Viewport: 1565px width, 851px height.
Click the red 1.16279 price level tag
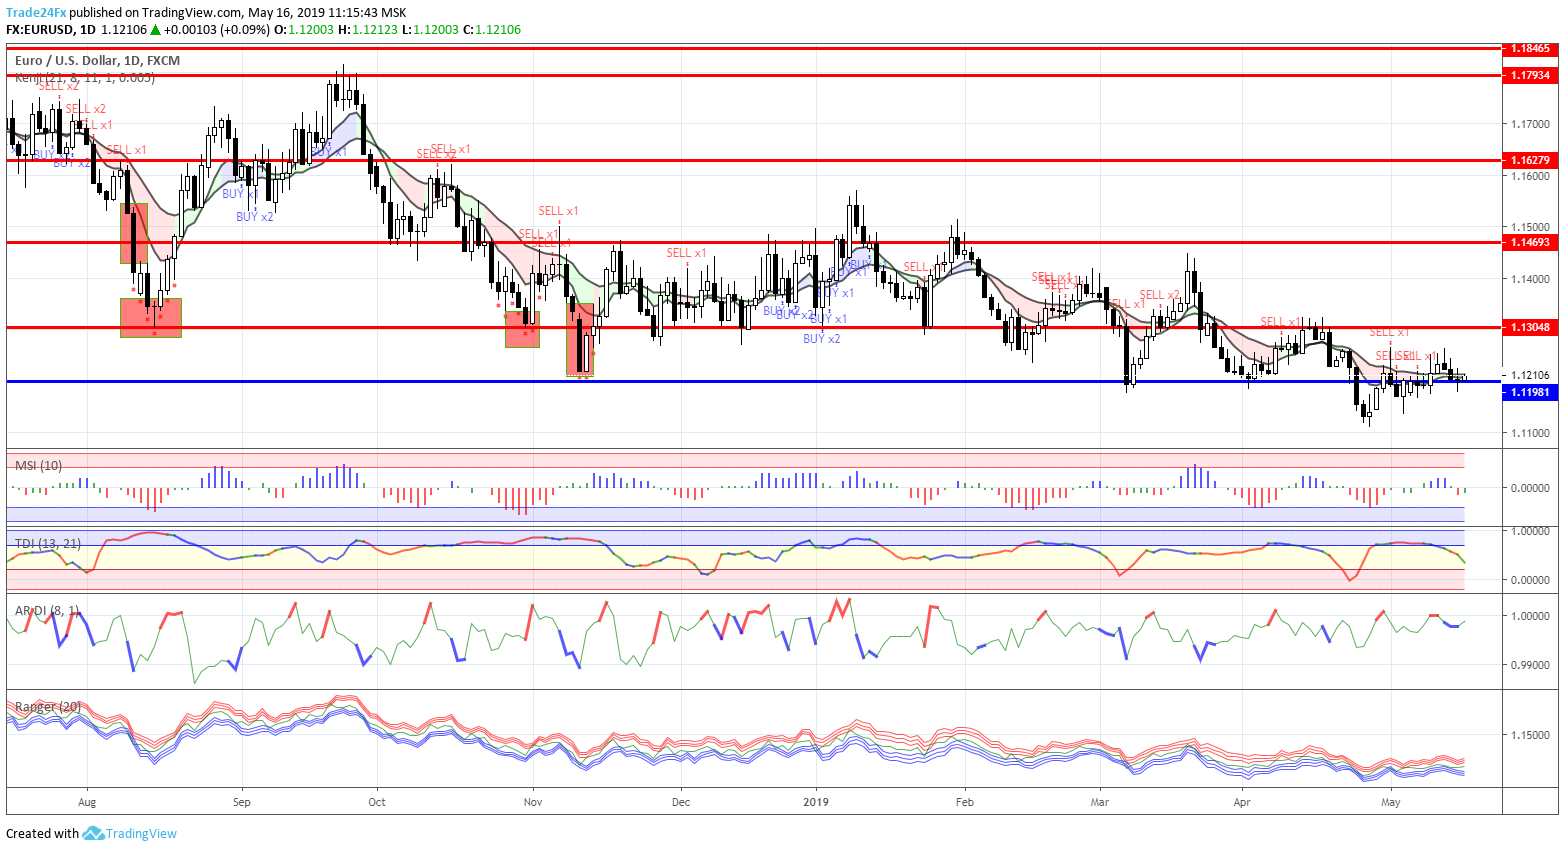(x=1530, y=160)
